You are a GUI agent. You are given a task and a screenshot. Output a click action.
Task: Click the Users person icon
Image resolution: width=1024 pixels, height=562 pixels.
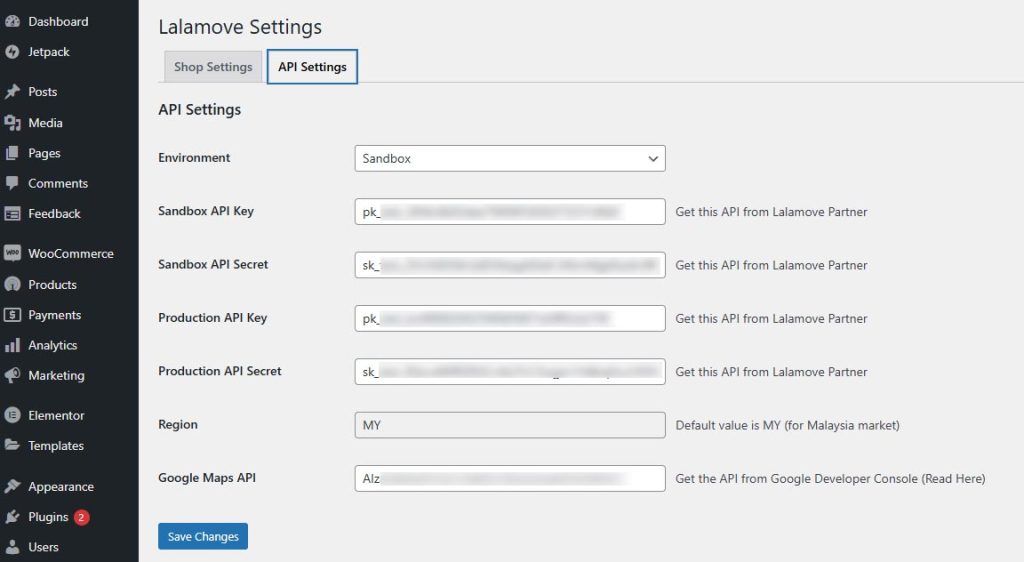coord(12,547)
